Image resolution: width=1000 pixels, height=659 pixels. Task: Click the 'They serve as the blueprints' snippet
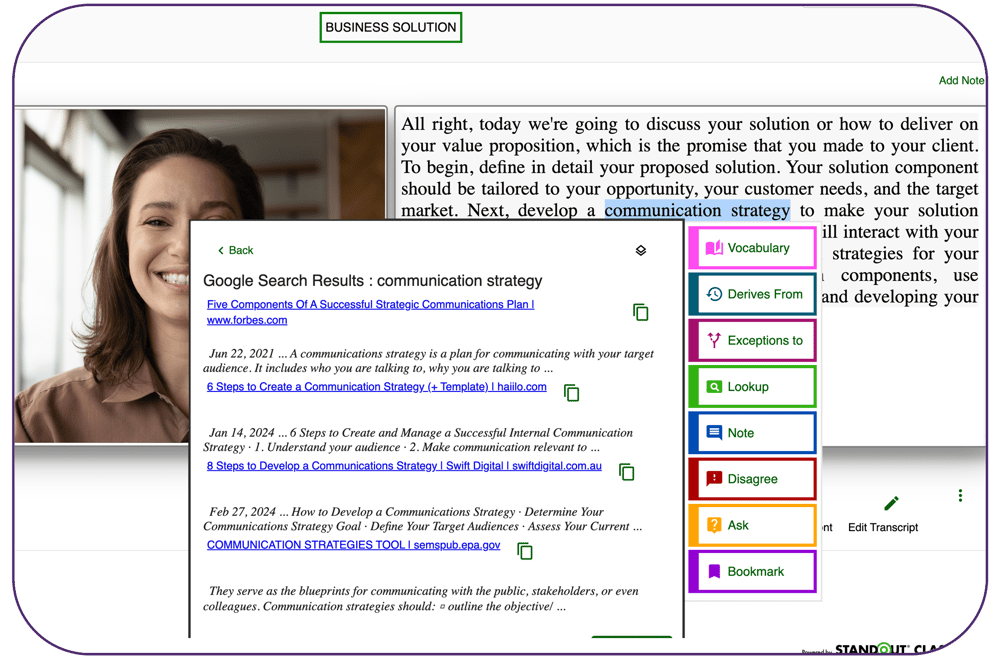(421, 598)
